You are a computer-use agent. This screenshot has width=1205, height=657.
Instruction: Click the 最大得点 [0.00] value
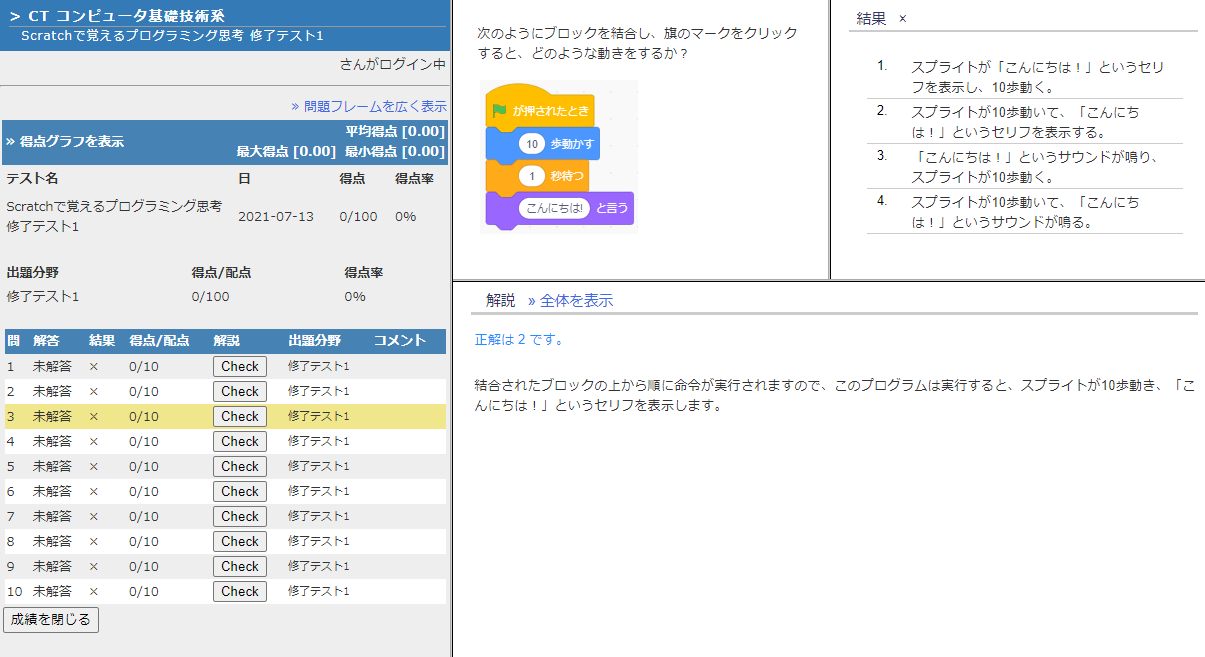click(286, 151)
